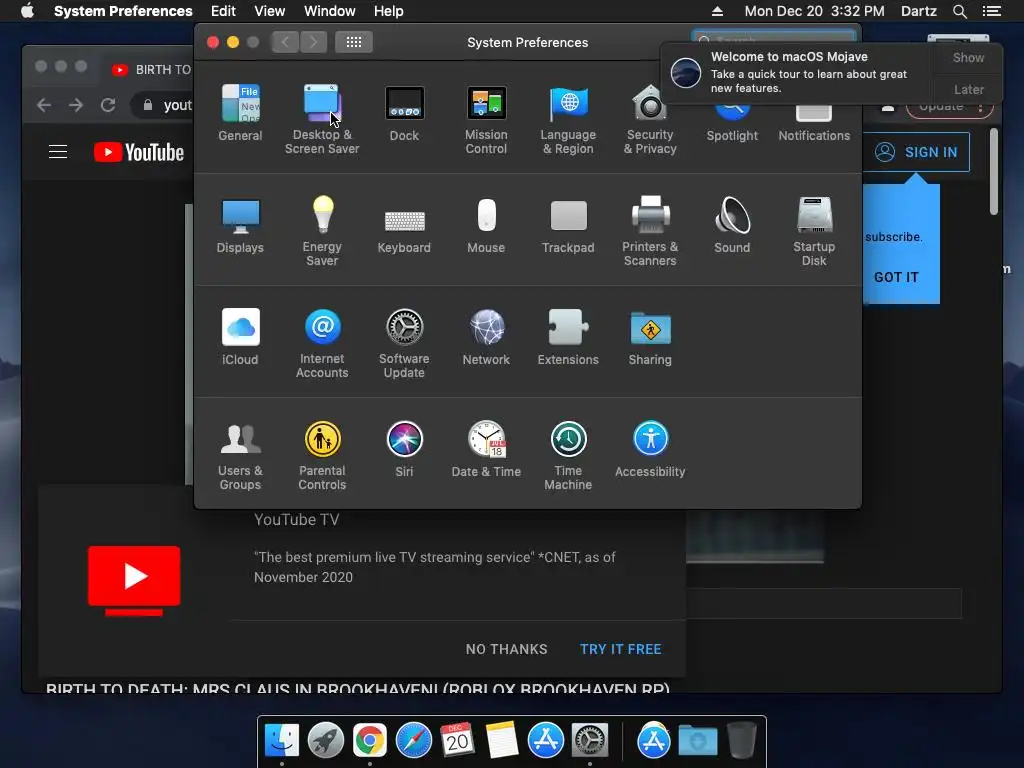Open Accessibility preferences pane

(x=650, y=449)
